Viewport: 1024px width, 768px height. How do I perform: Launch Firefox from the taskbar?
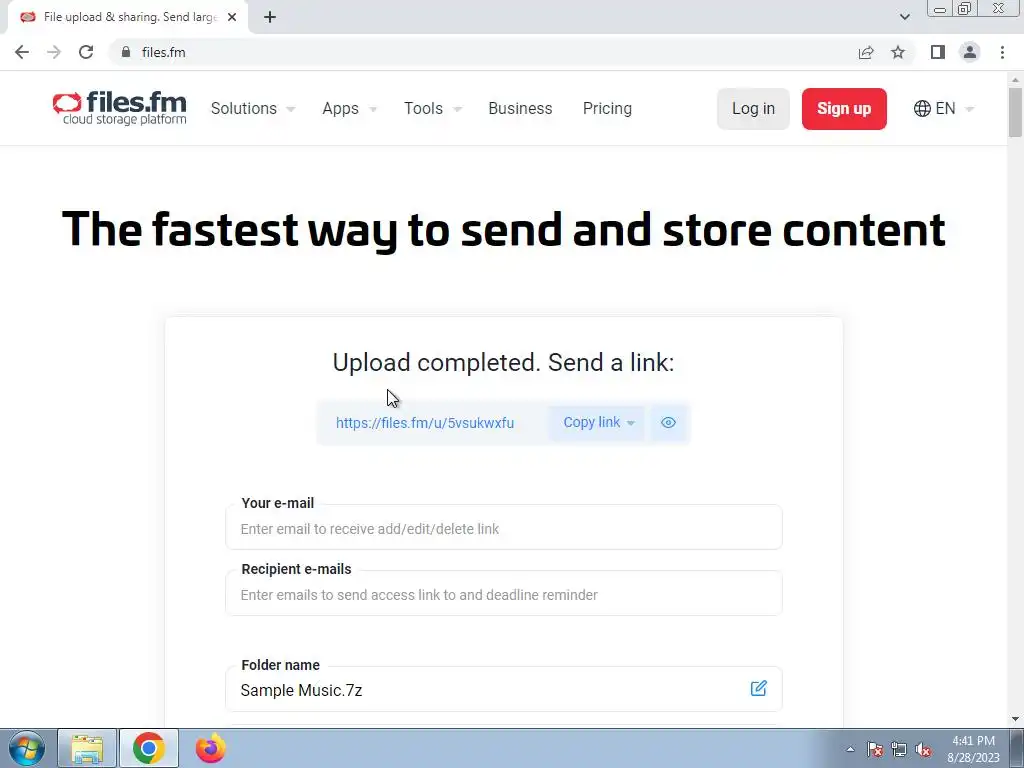(210, 748)
